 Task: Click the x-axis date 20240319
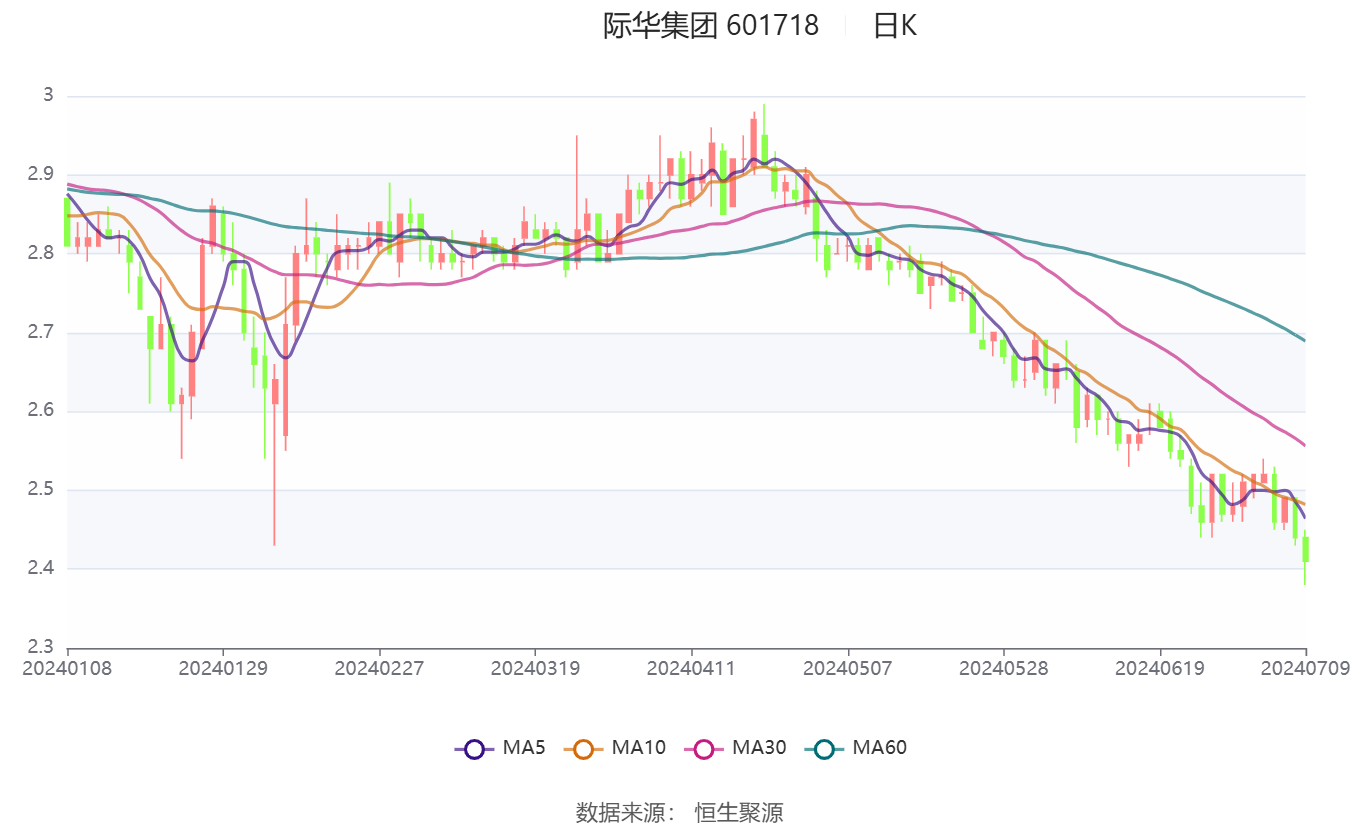[535, 668]
